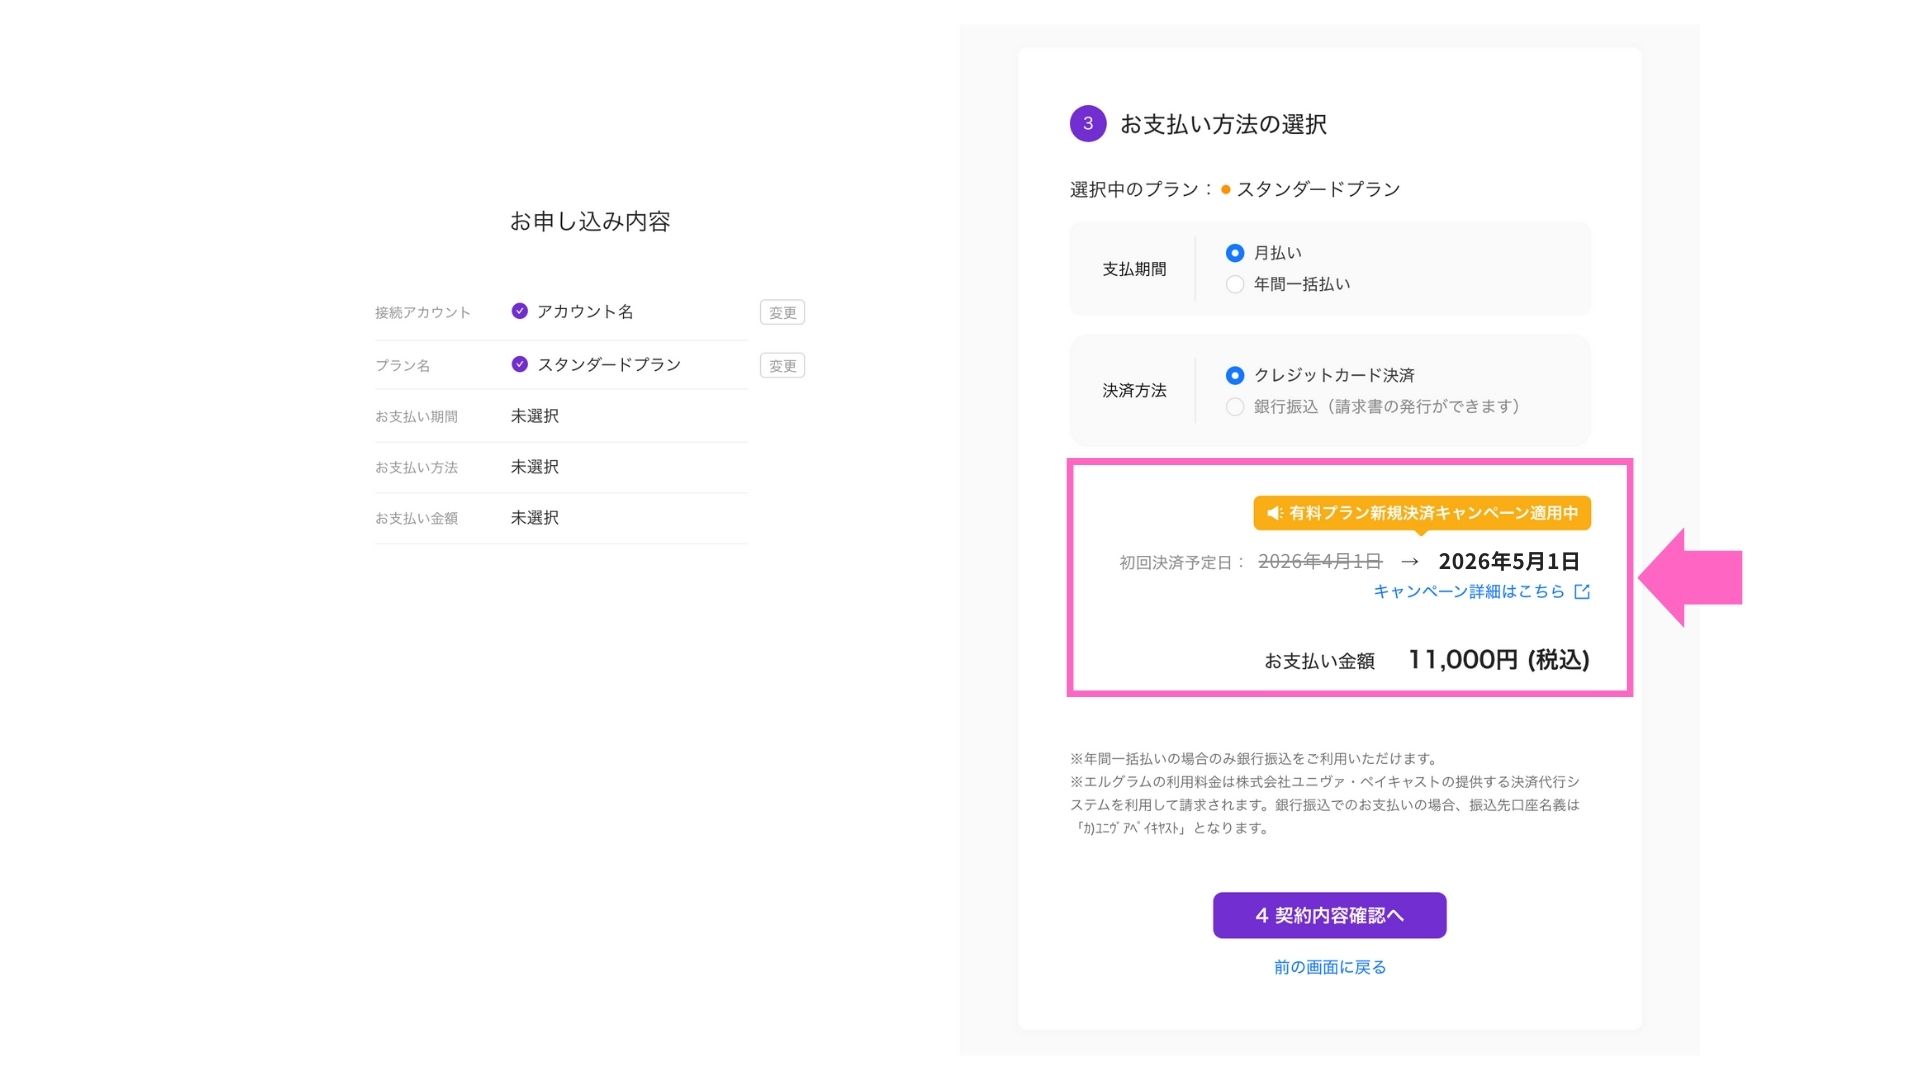This screenshot has height=1080, width=1920.
Task: Choose 銀行振込 payment method option
Action: [x=1235, y=407]
